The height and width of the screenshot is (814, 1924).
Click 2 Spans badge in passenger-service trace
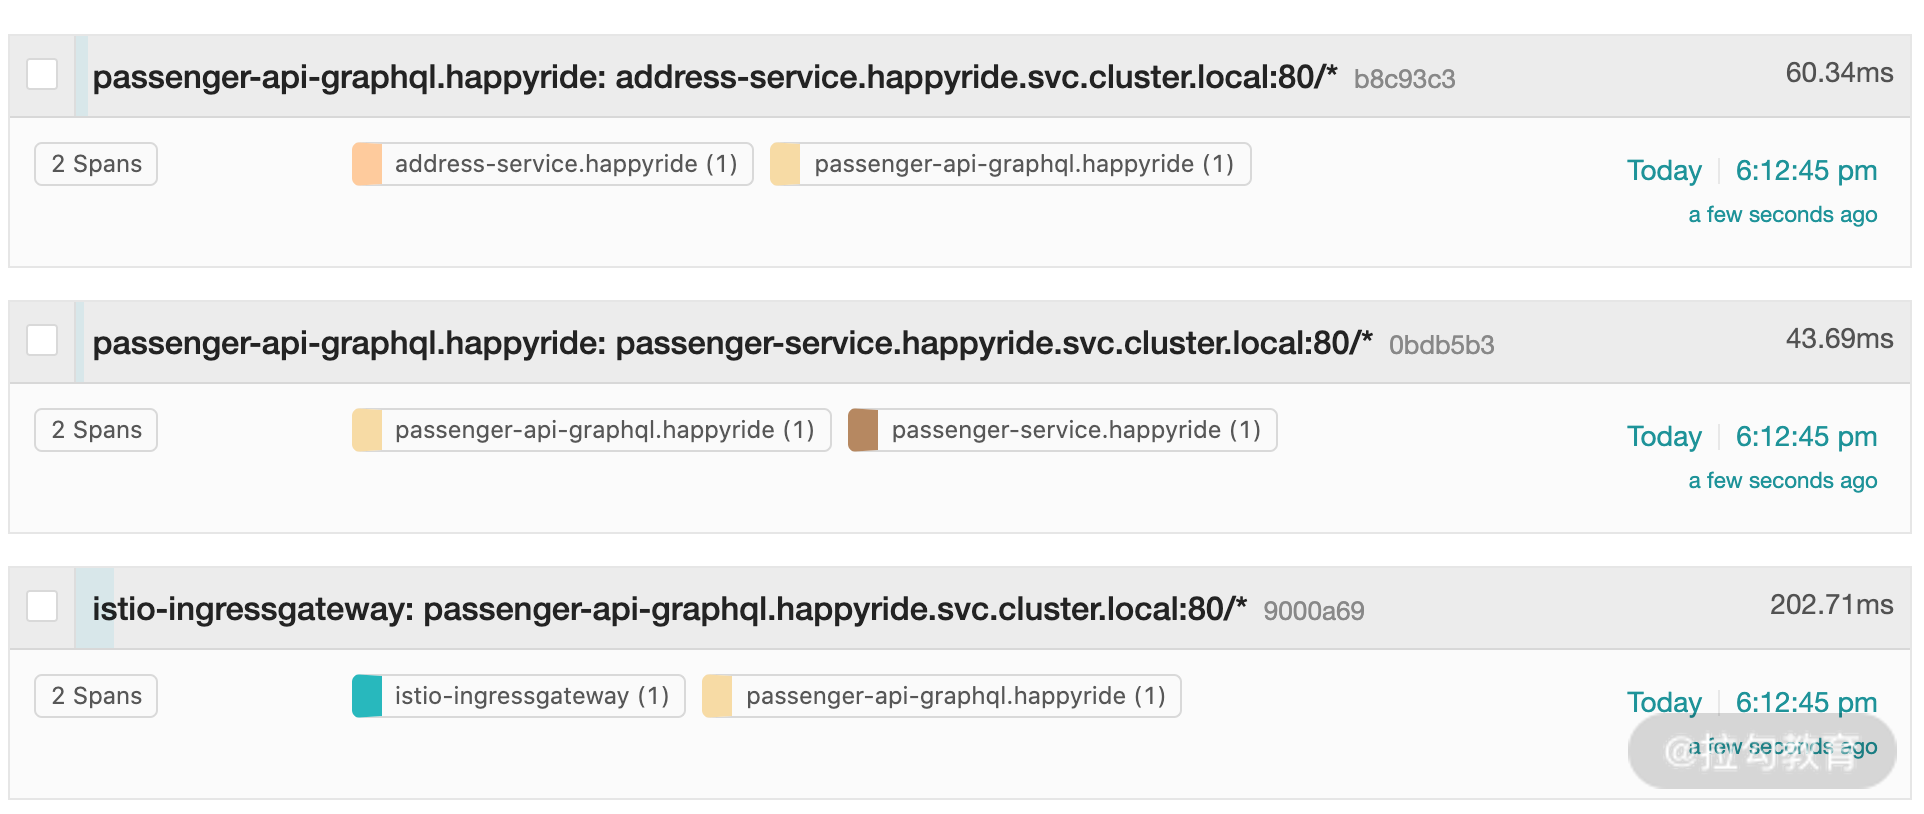[96, 430]
